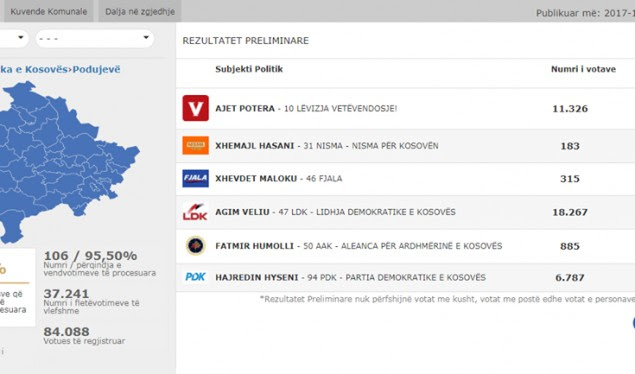
Task: Follow the Podujevë breadcrumb link
Action: (x=96, y=69)
